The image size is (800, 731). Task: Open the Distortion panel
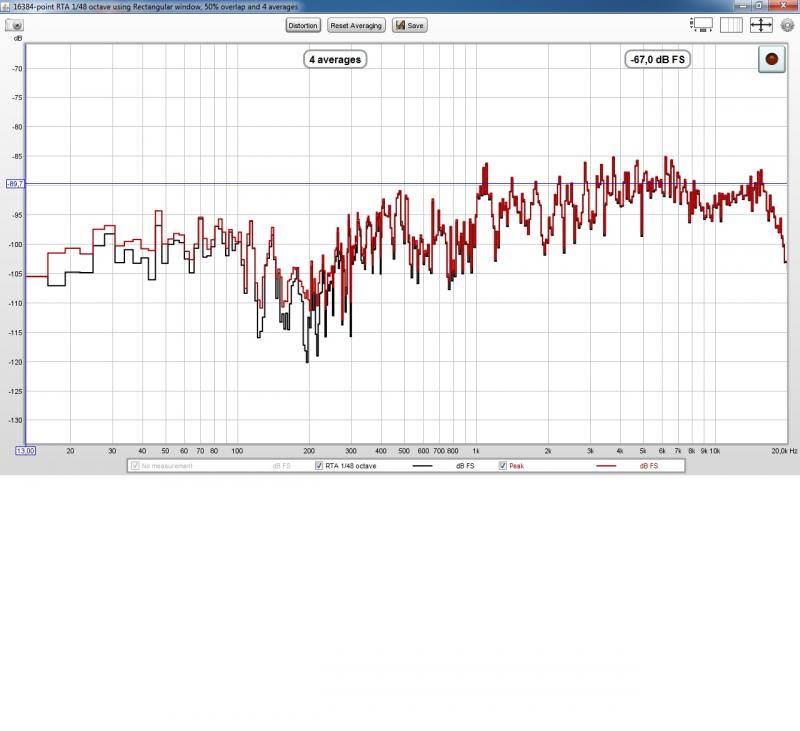click(x=303, y=26)
